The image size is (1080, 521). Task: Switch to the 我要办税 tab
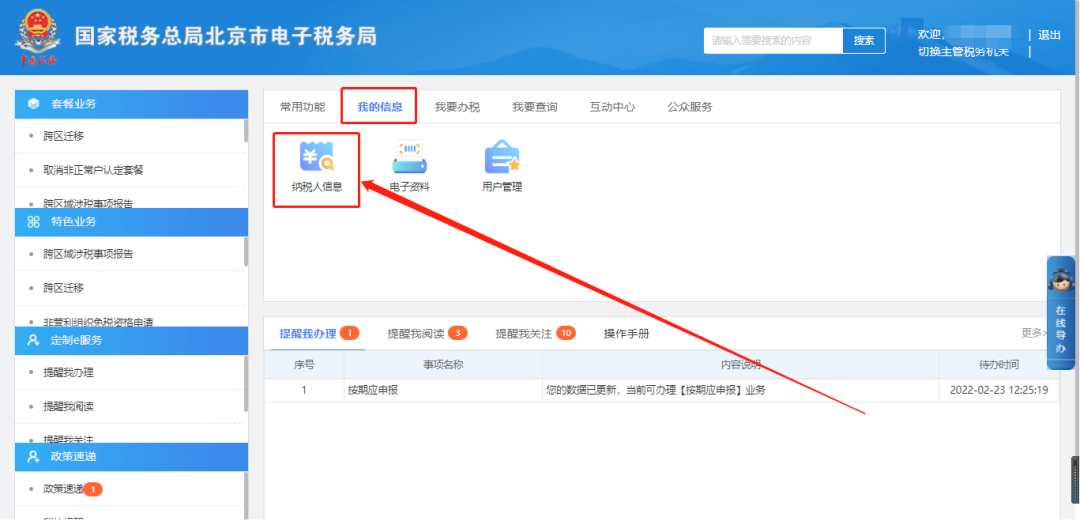coord(457,107)
